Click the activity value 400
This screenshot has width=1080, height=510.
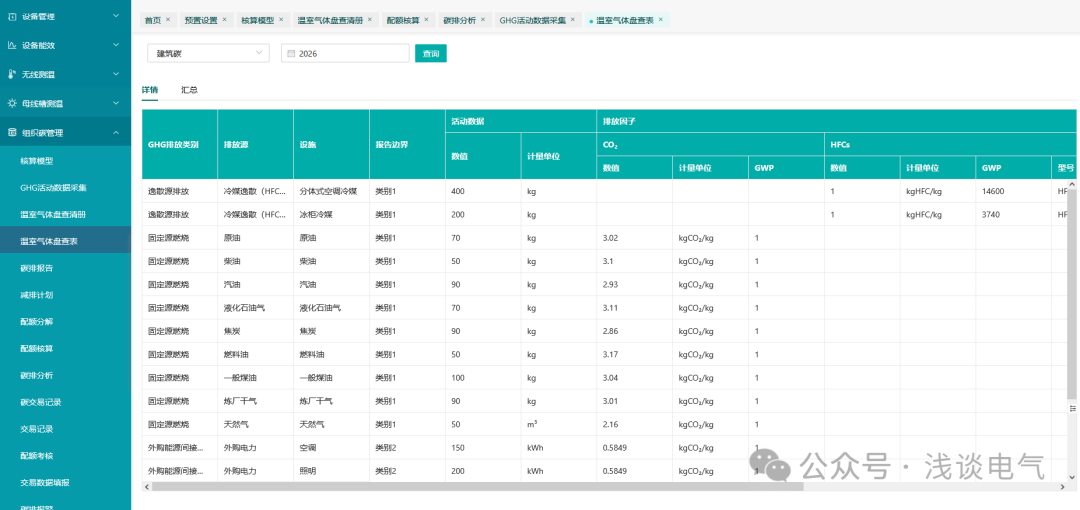[x=458, y=192]
